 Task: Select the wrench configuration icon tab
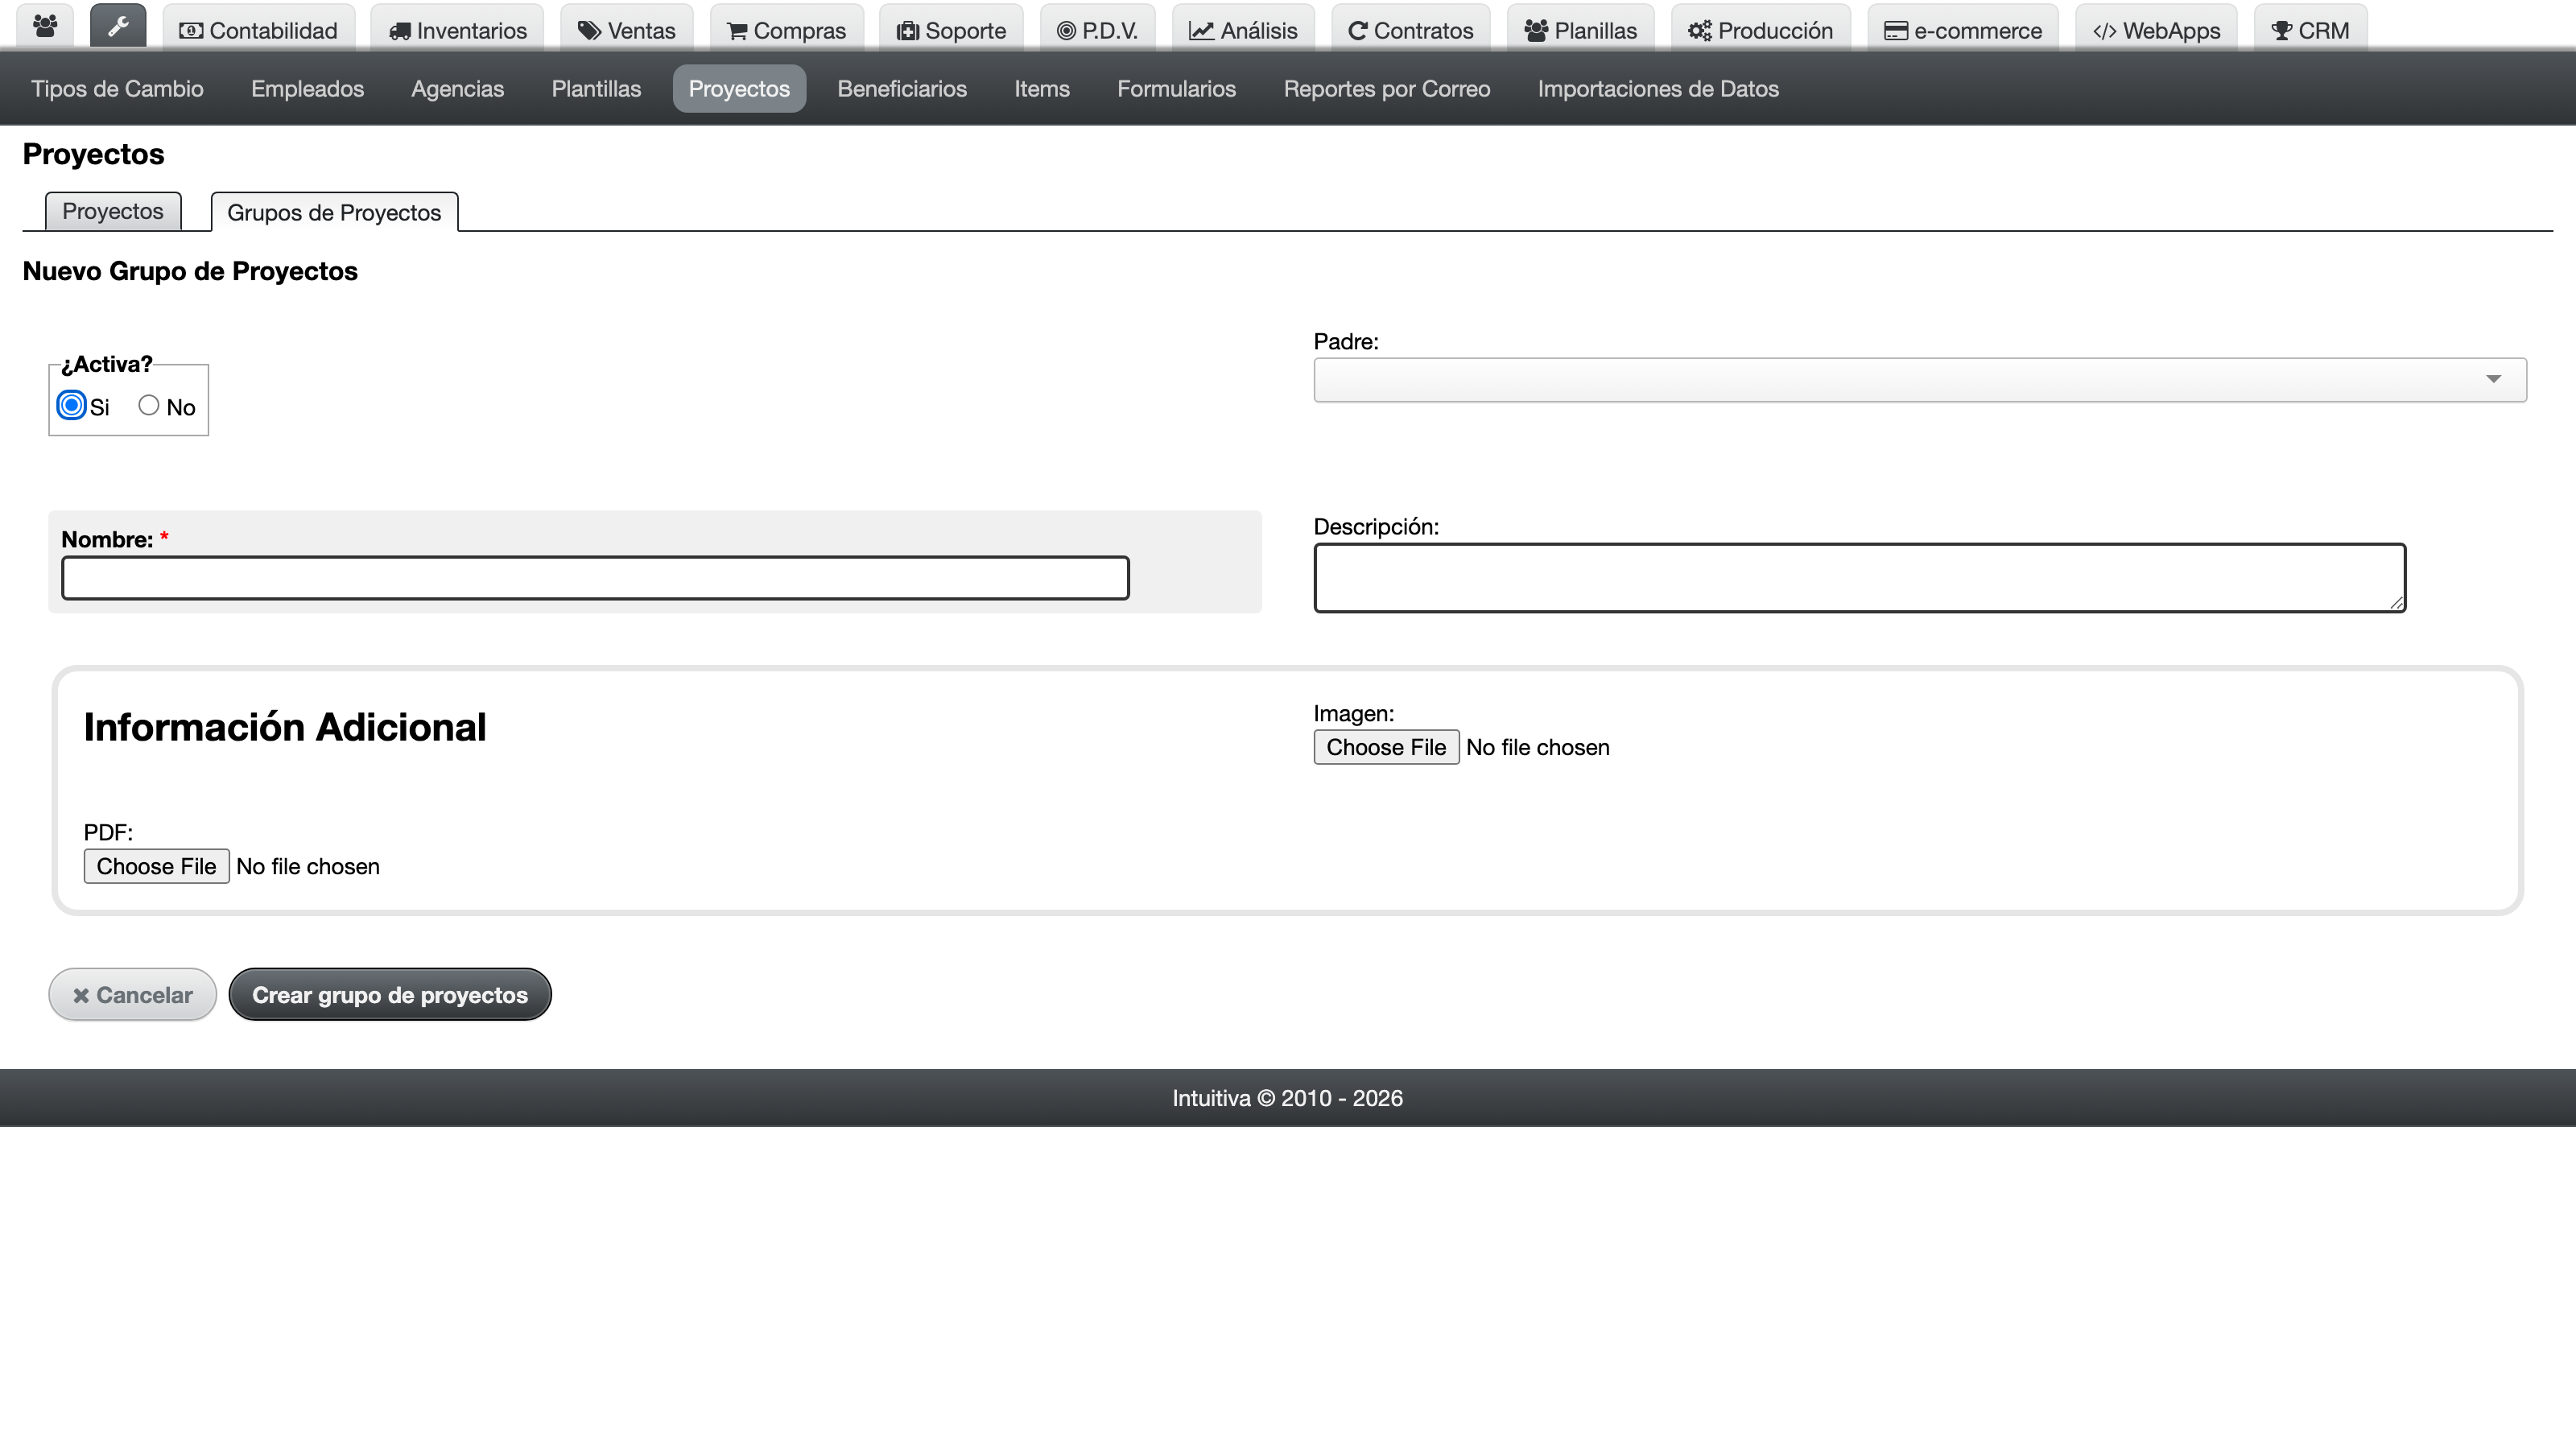coord(118,27)
